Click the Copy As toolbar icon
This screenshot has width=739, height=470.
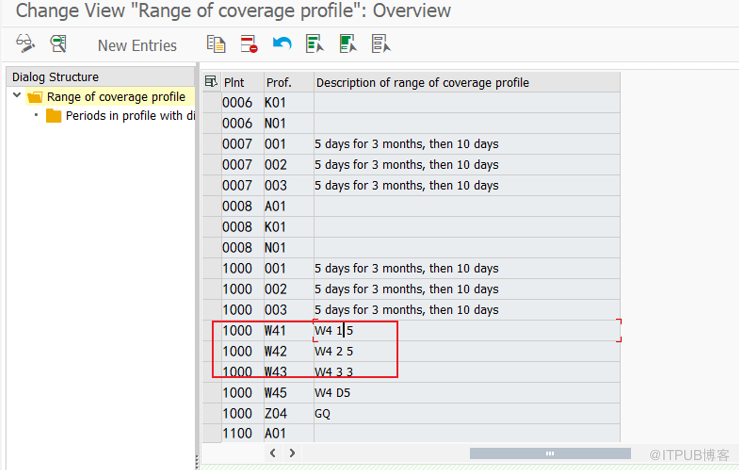pyautogui.click(x=216, y=44)
